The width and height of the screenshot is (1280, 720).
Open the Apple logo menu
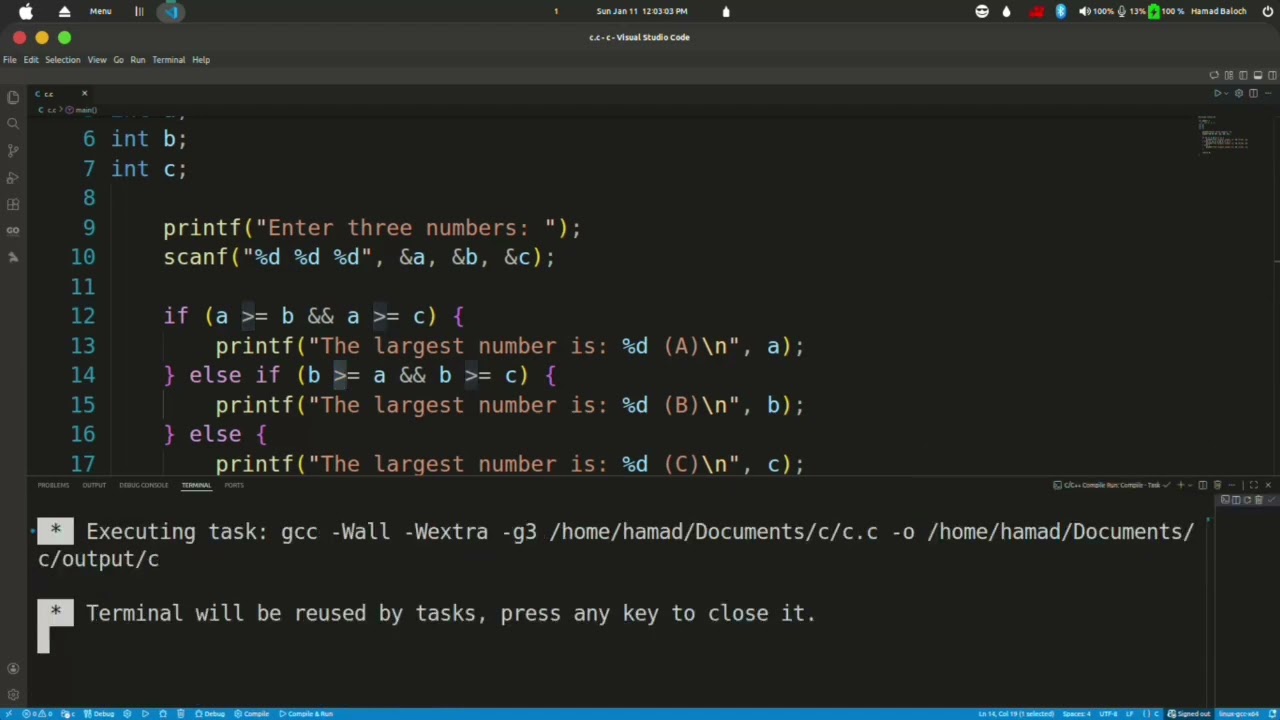(x=26, y=11)
